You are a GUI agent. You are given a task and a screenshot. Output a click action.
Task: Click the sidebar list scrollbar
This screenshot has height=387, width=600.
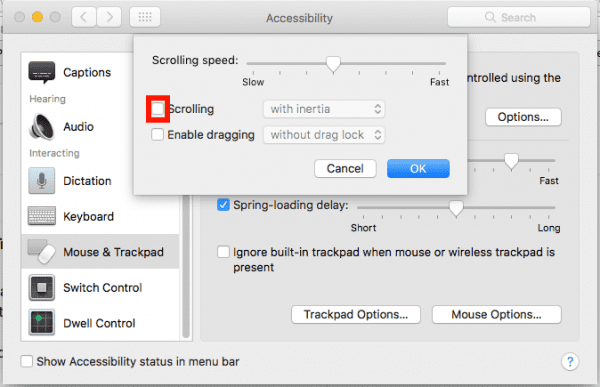[186, 266]
